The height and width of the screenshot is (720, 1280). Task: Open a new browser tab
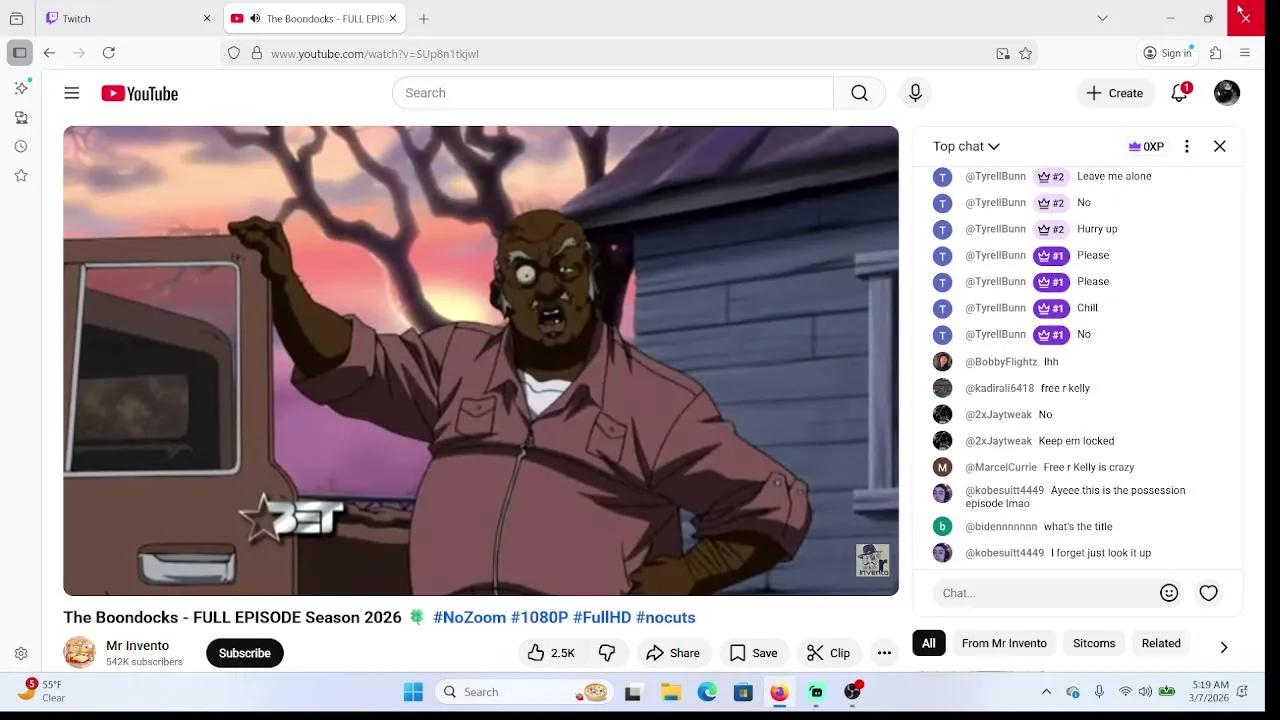pos(424,18)
